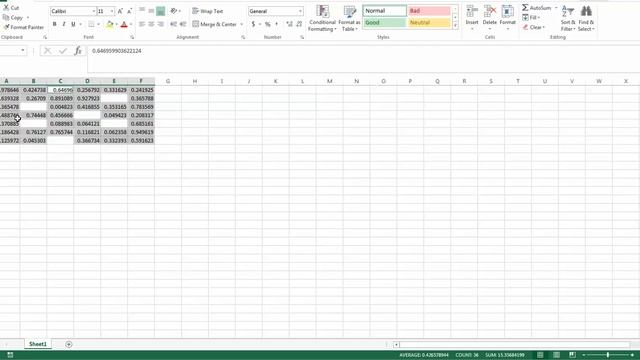Add a new sheet with plus button
Screen dimensions: 640x360
69,344
